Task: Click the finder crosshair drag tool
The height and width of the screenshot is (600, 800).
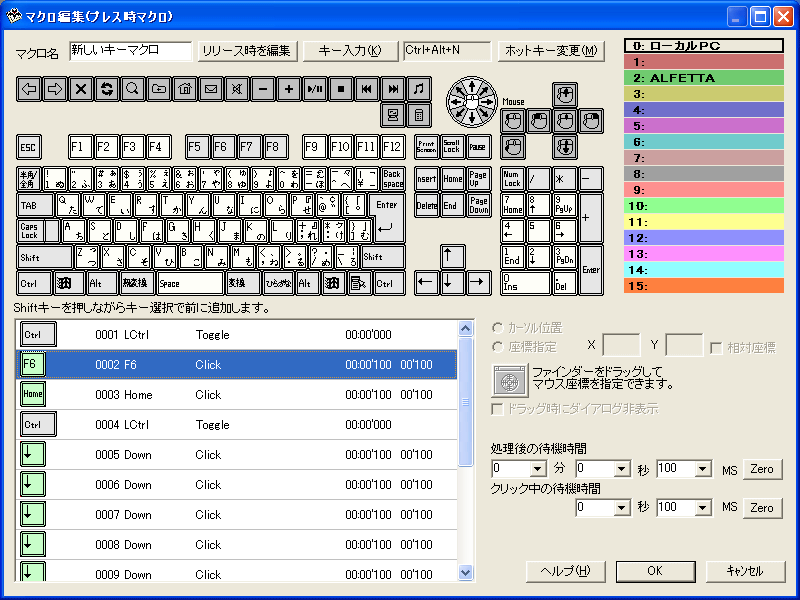Action: 510,381
